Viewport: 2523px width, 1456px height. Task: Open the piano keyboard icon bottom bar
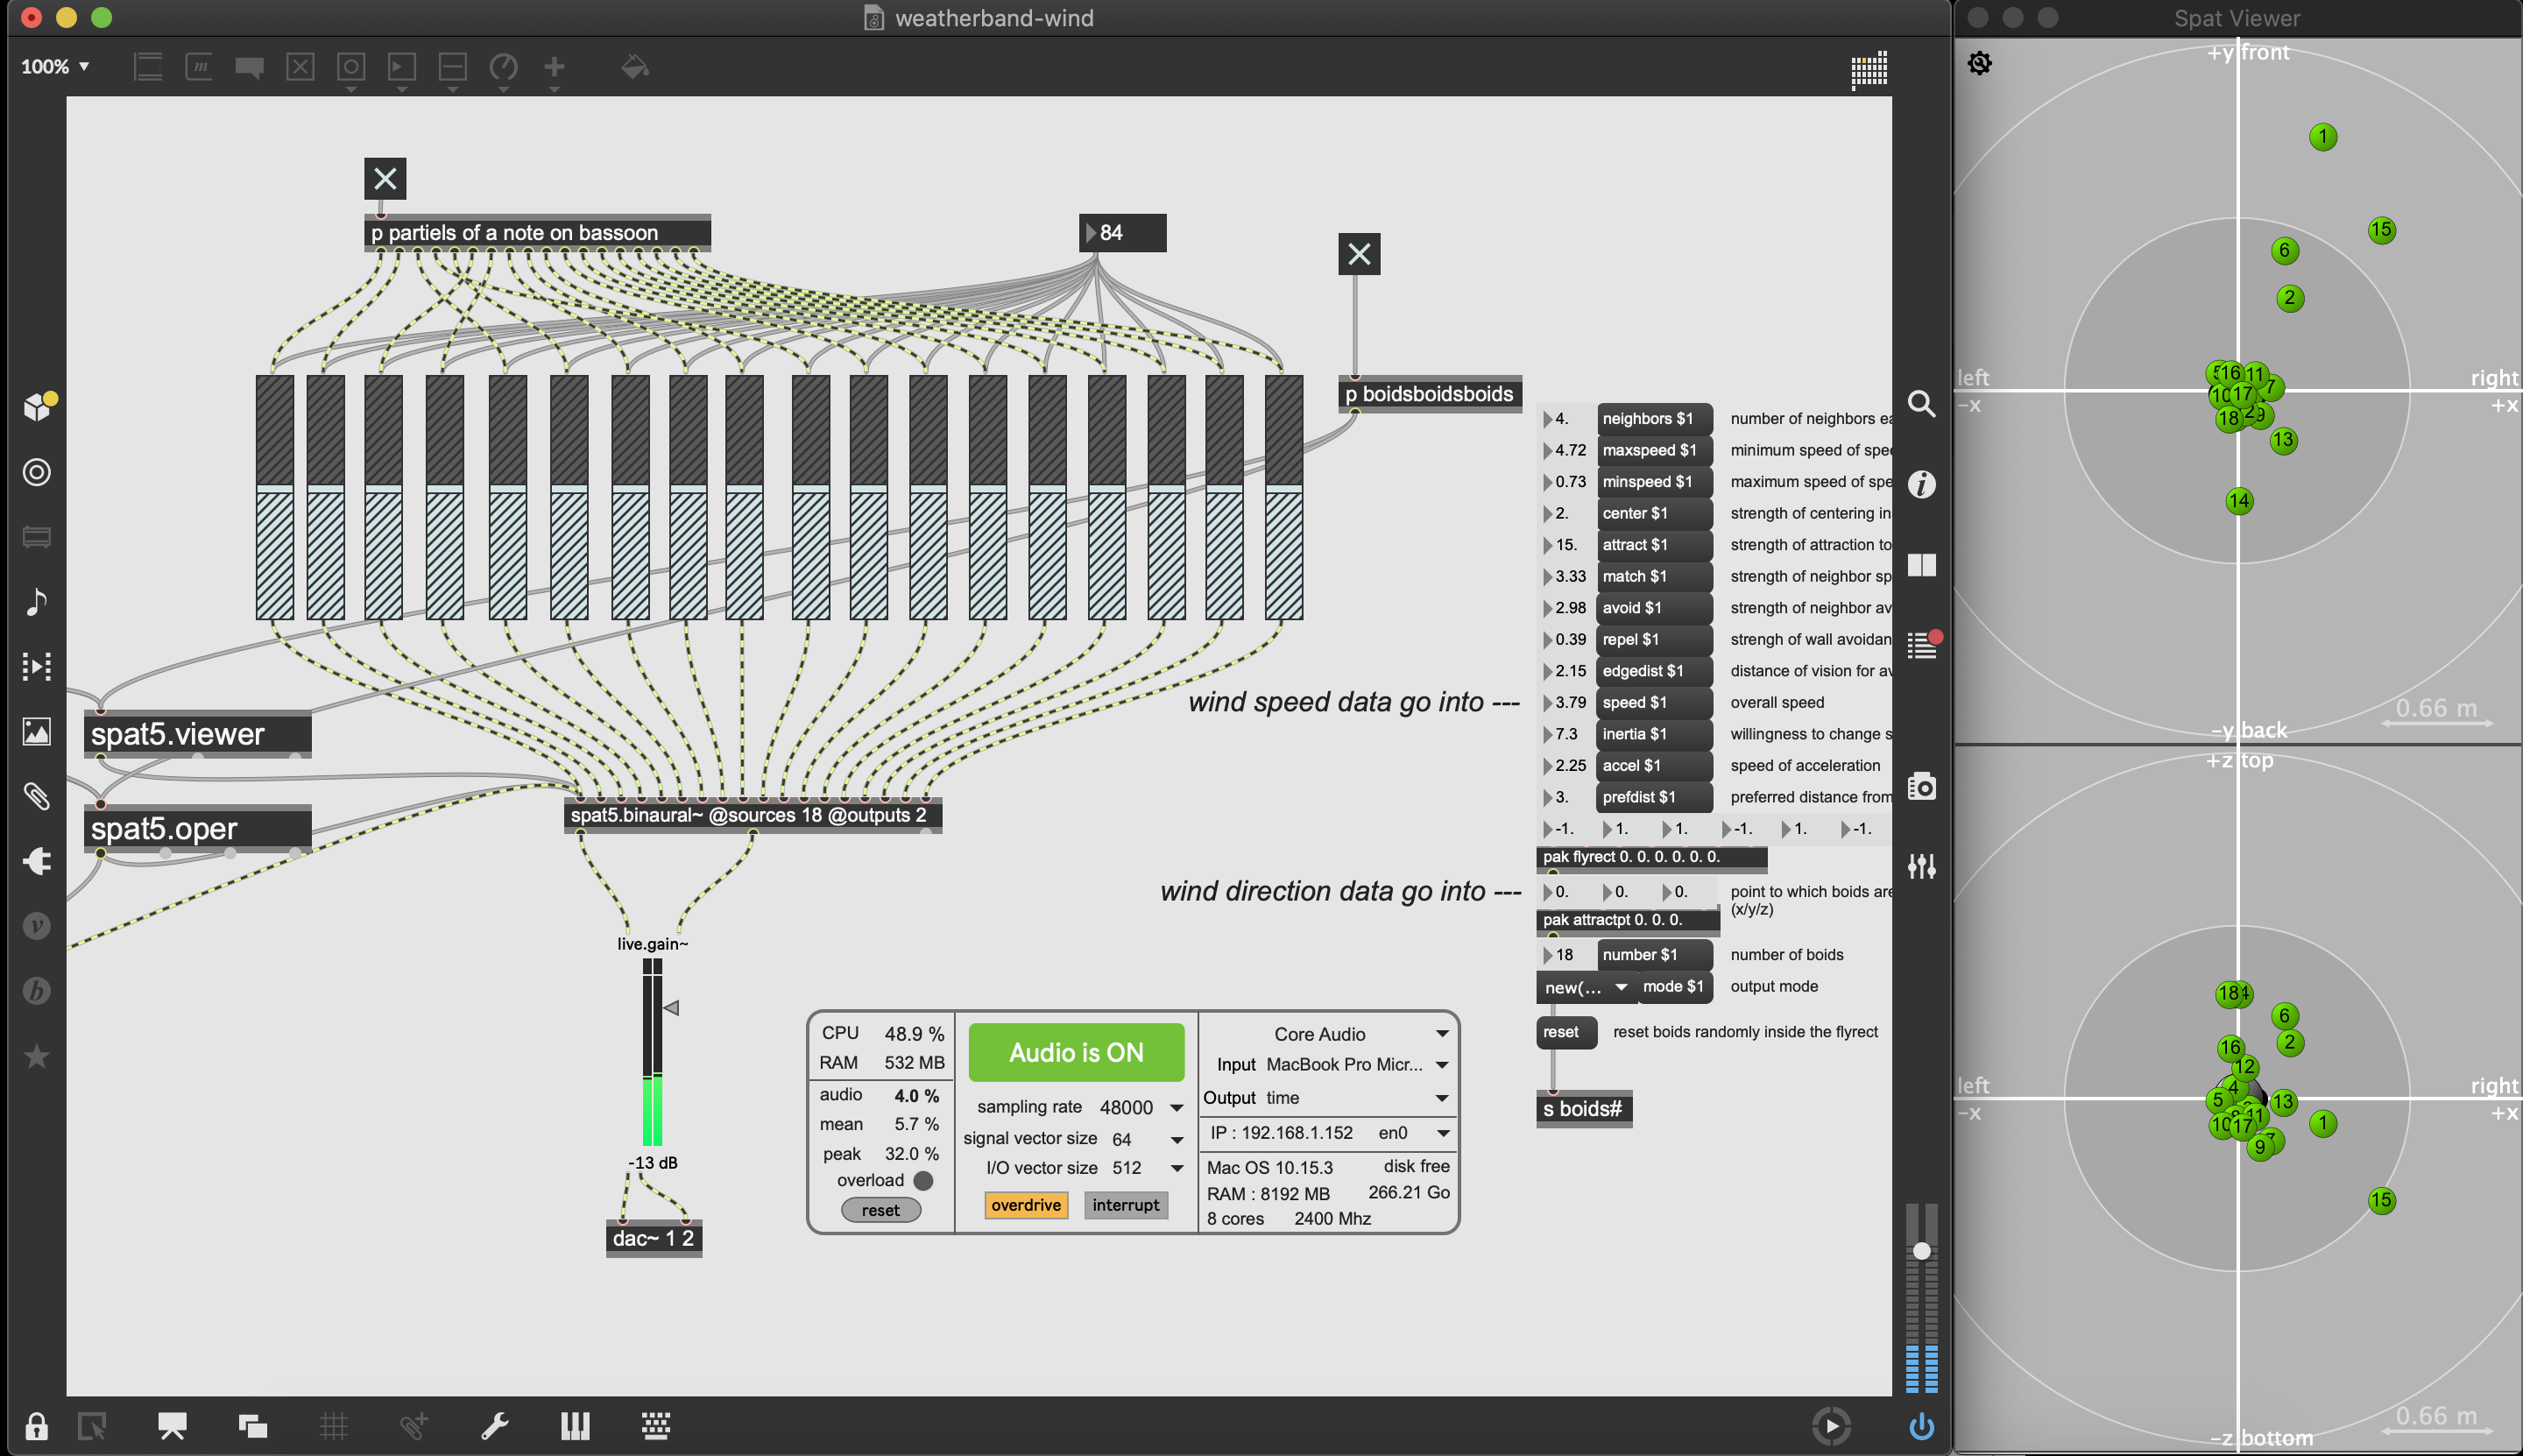click(575, 1425)
